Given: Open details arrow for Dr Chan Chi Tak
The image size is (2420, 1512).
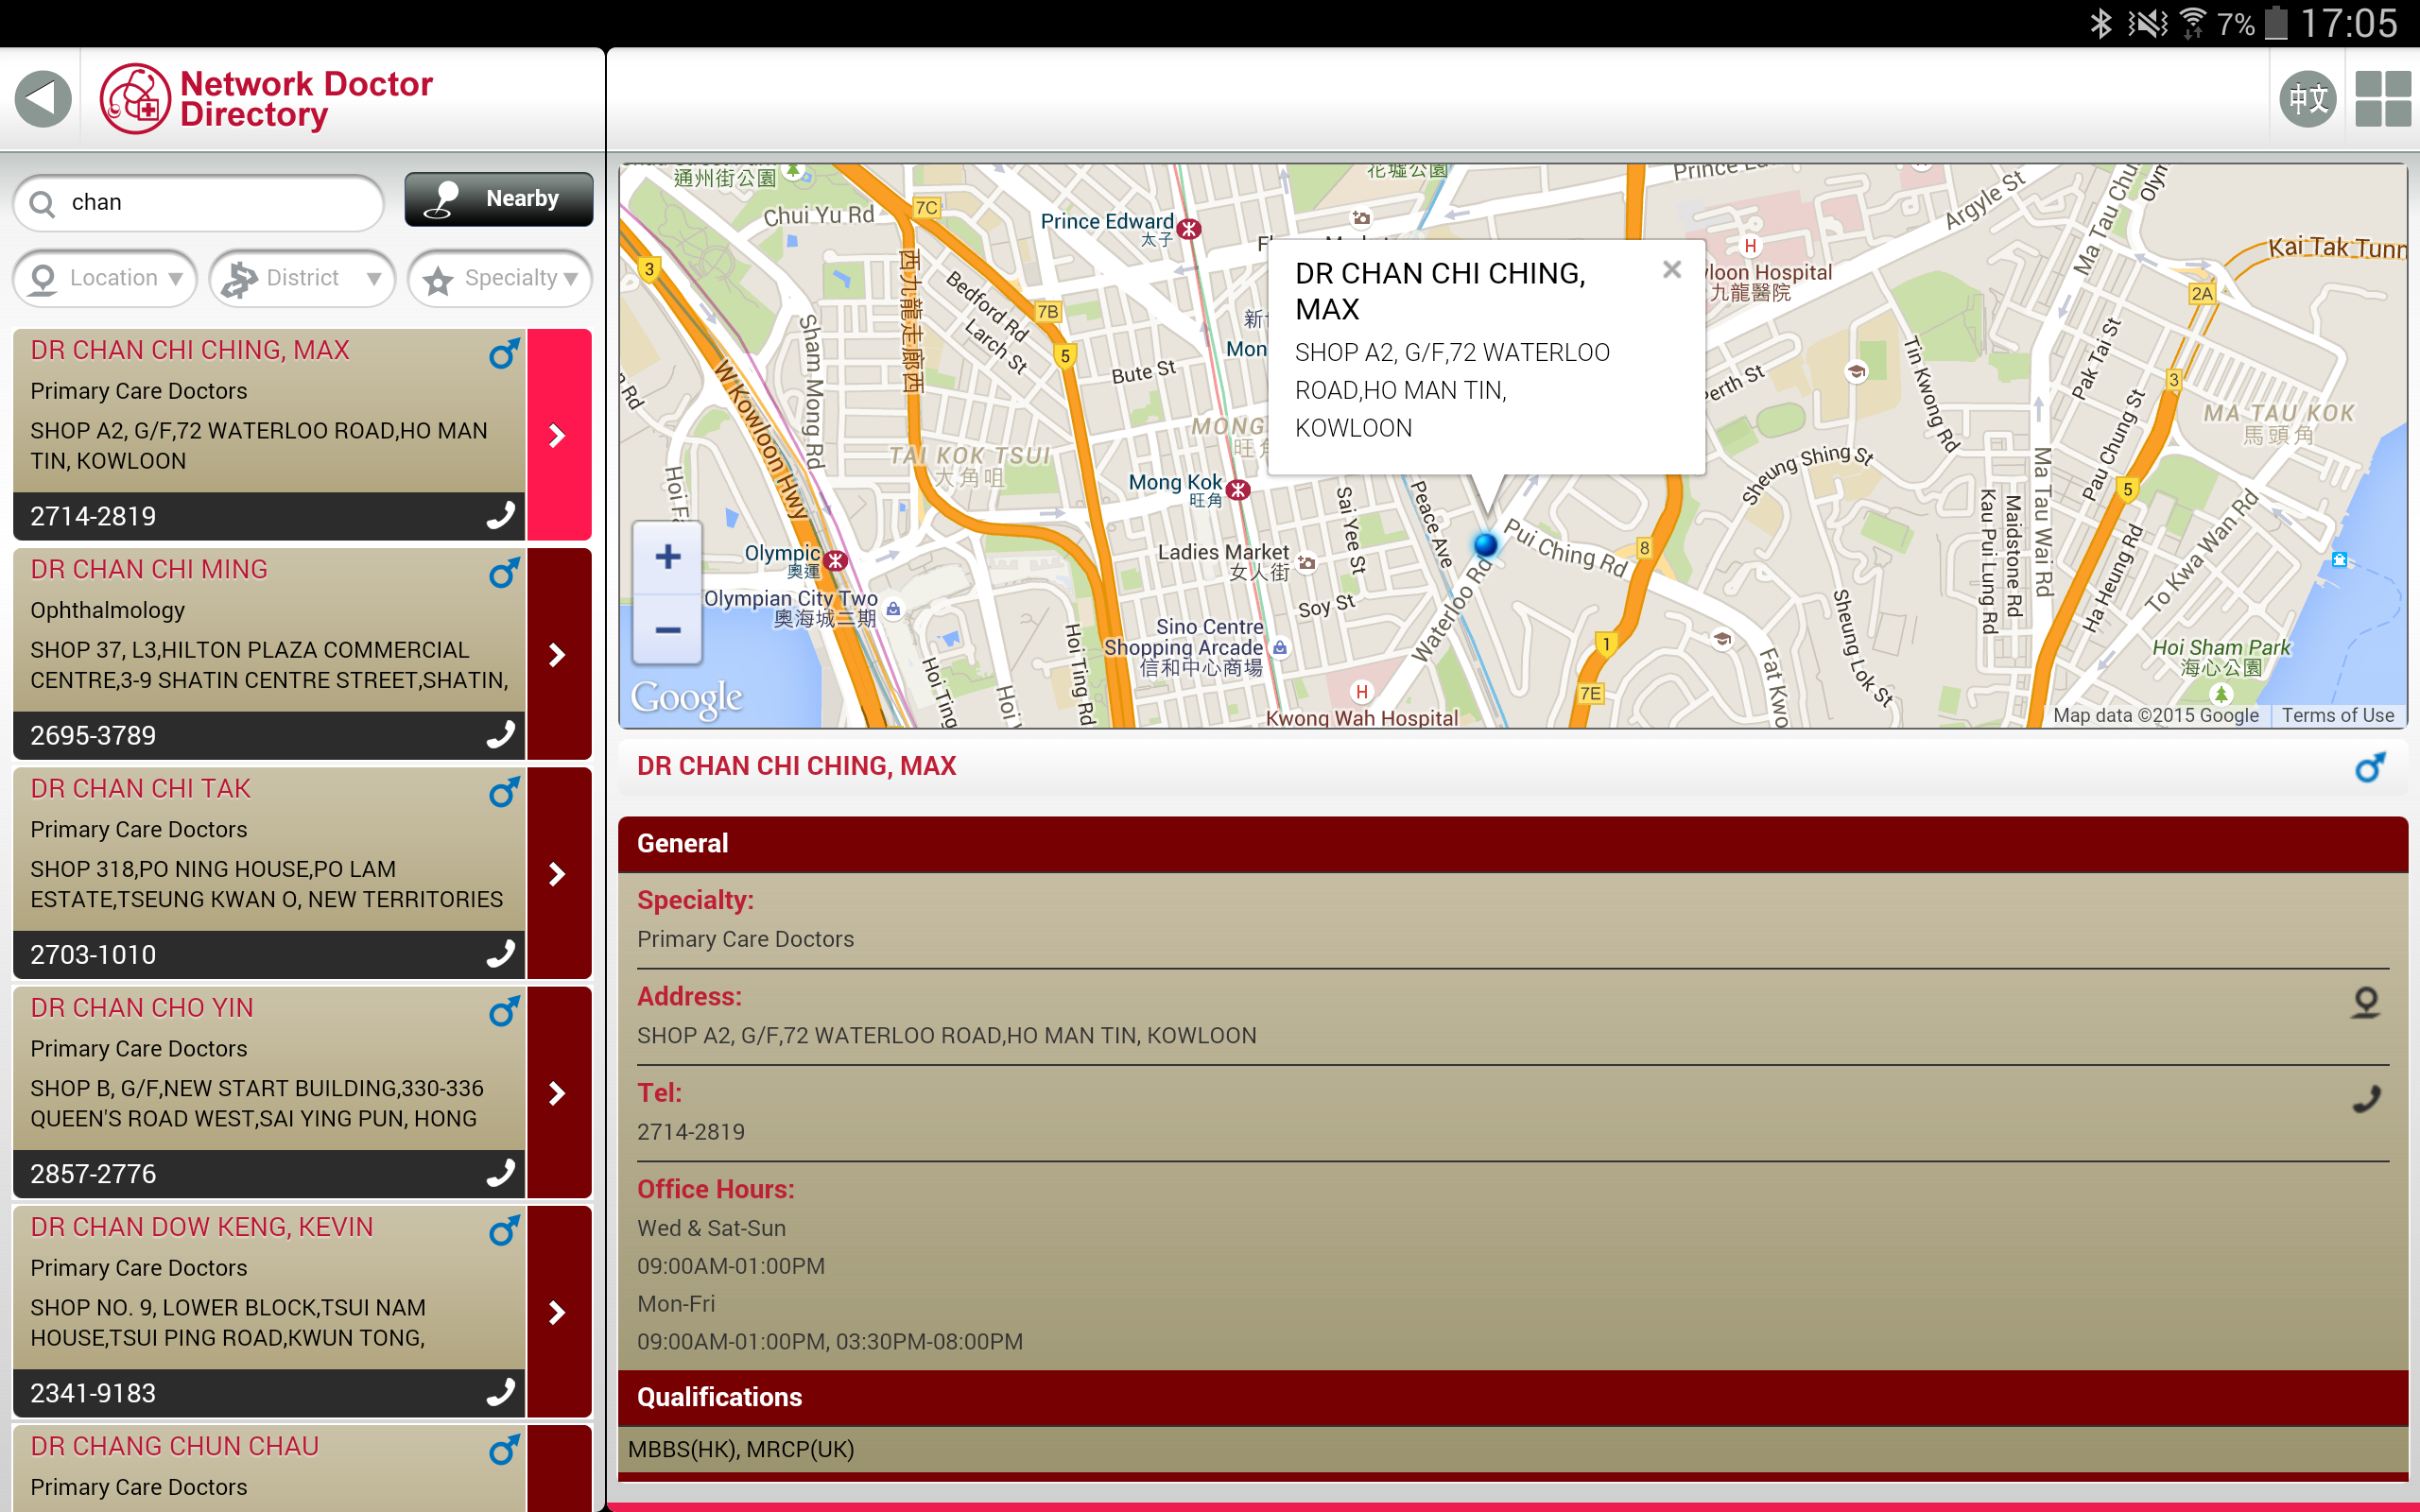Looking at the screenshot, I should (559, 873).
